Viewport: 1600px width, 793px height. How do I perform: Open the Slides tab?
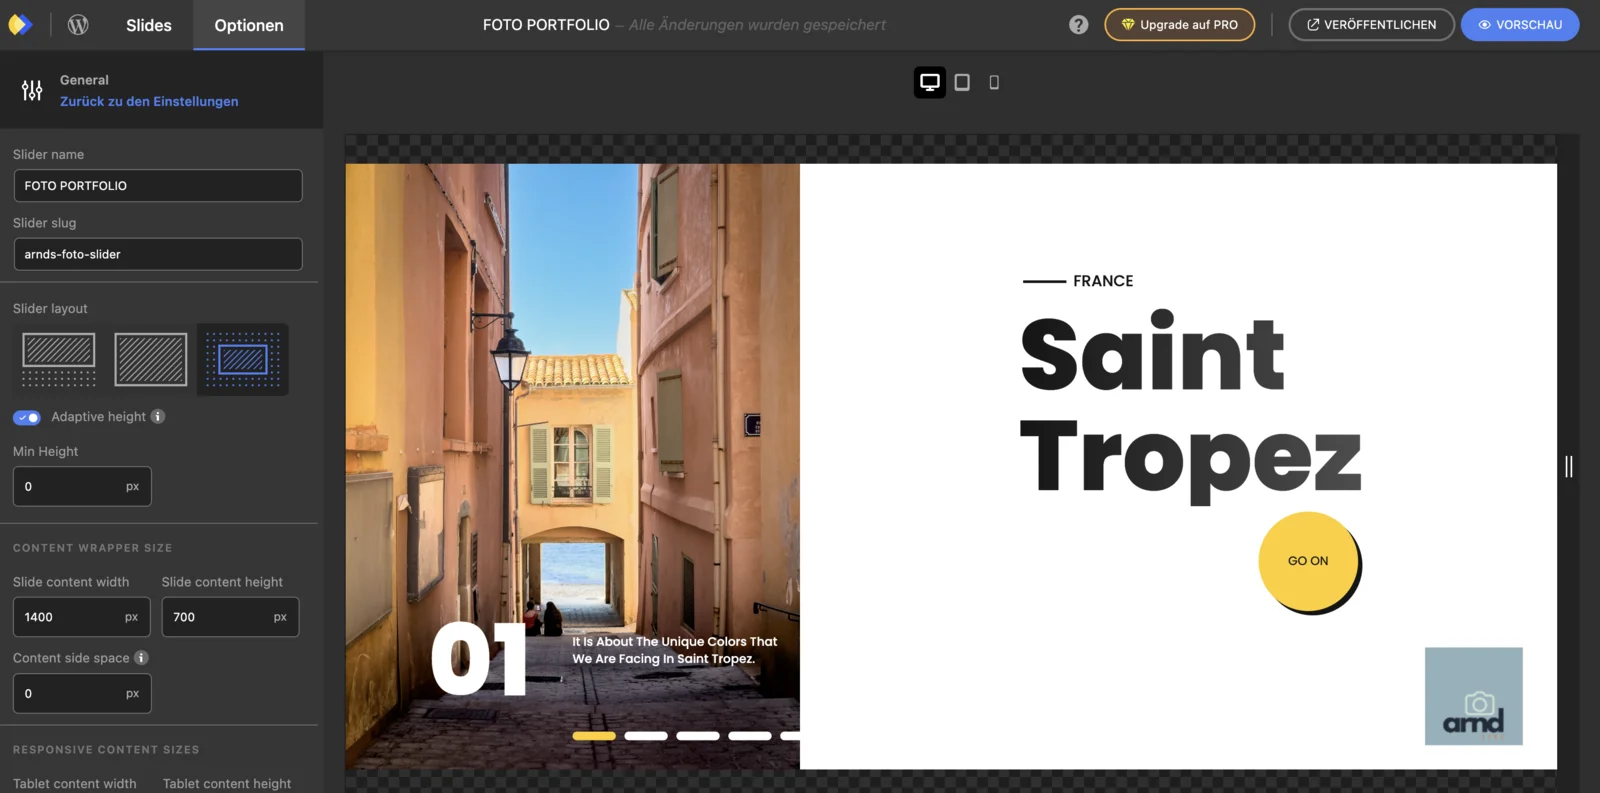(149, 25)
